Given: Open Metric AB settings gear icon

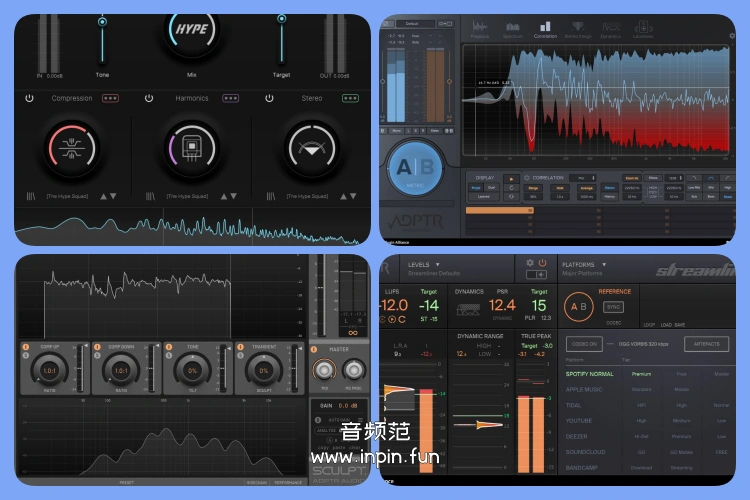Looking at the screenshot, I should point(732,36).
